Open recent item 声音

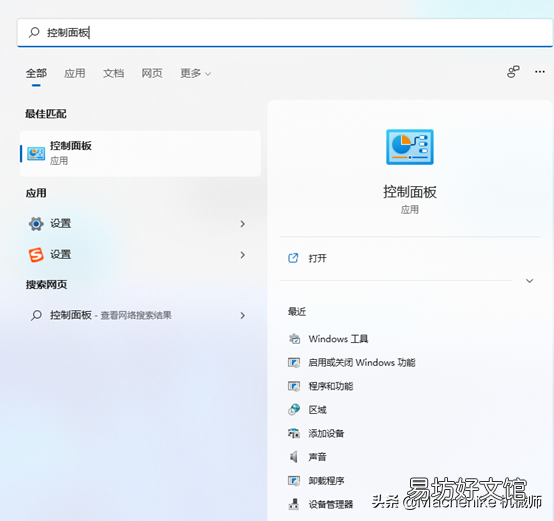[317, 457]
